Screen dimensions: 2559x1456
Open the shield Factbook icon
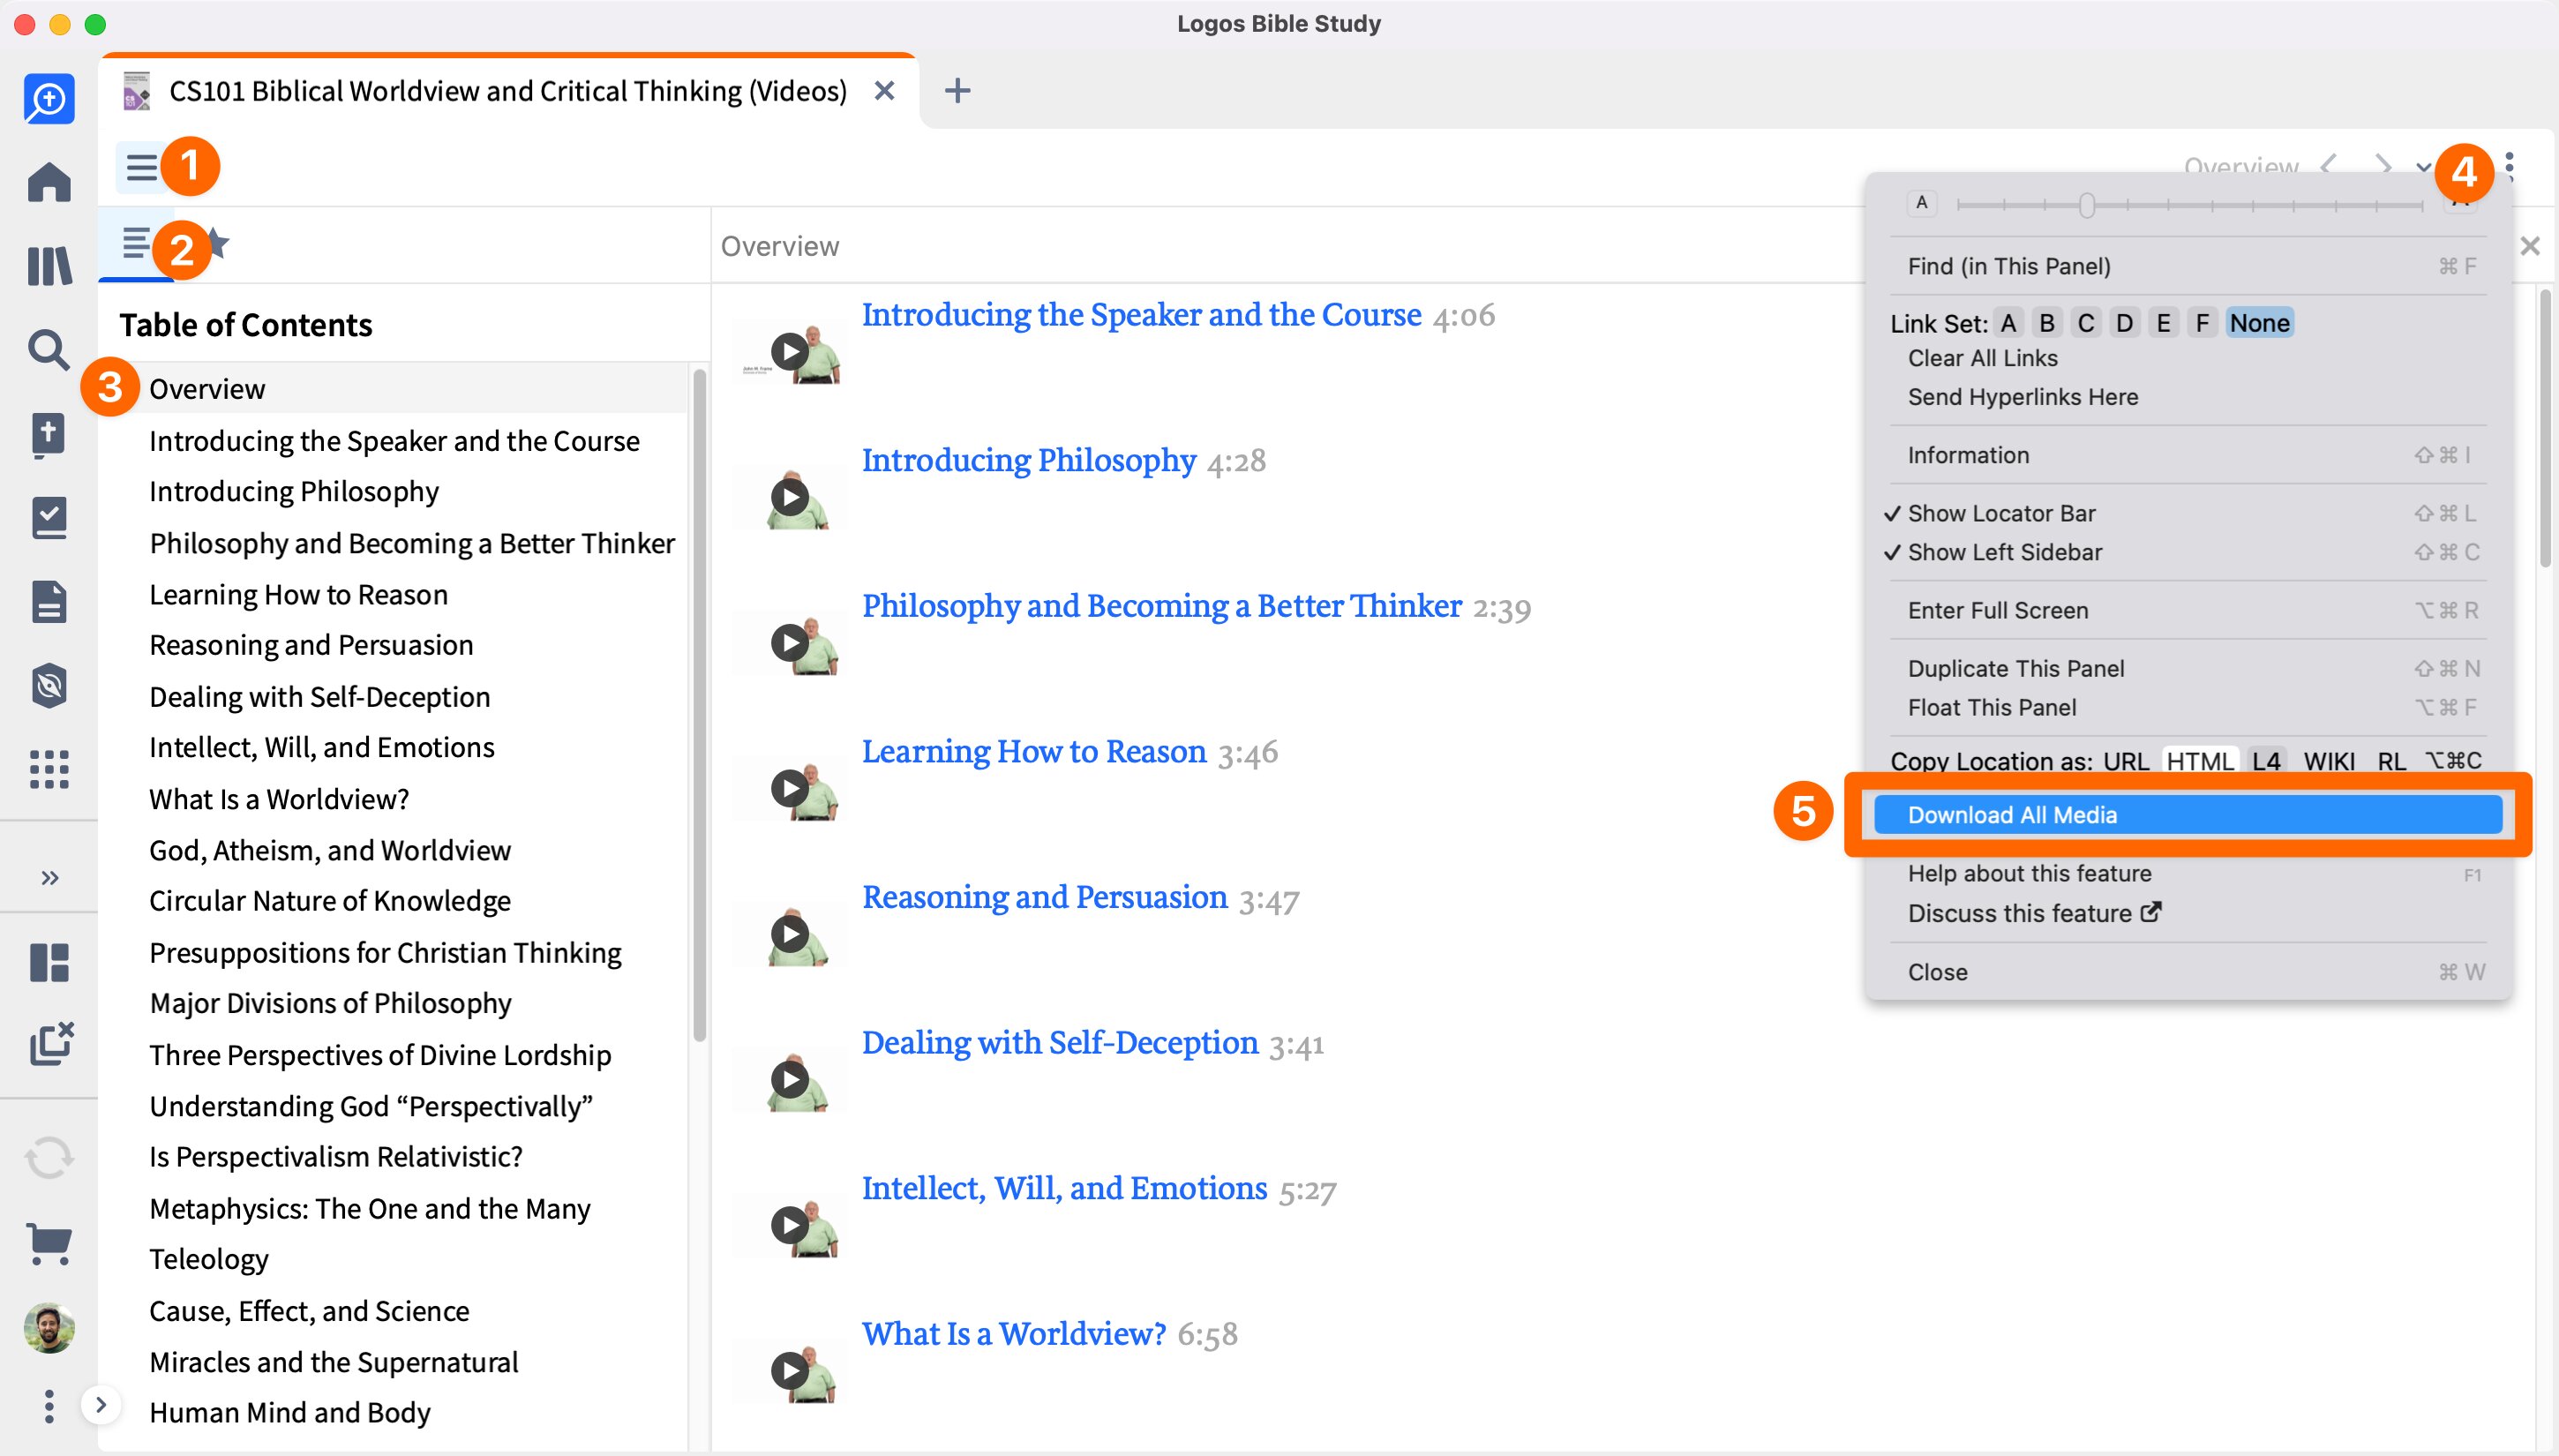[49, 686]
